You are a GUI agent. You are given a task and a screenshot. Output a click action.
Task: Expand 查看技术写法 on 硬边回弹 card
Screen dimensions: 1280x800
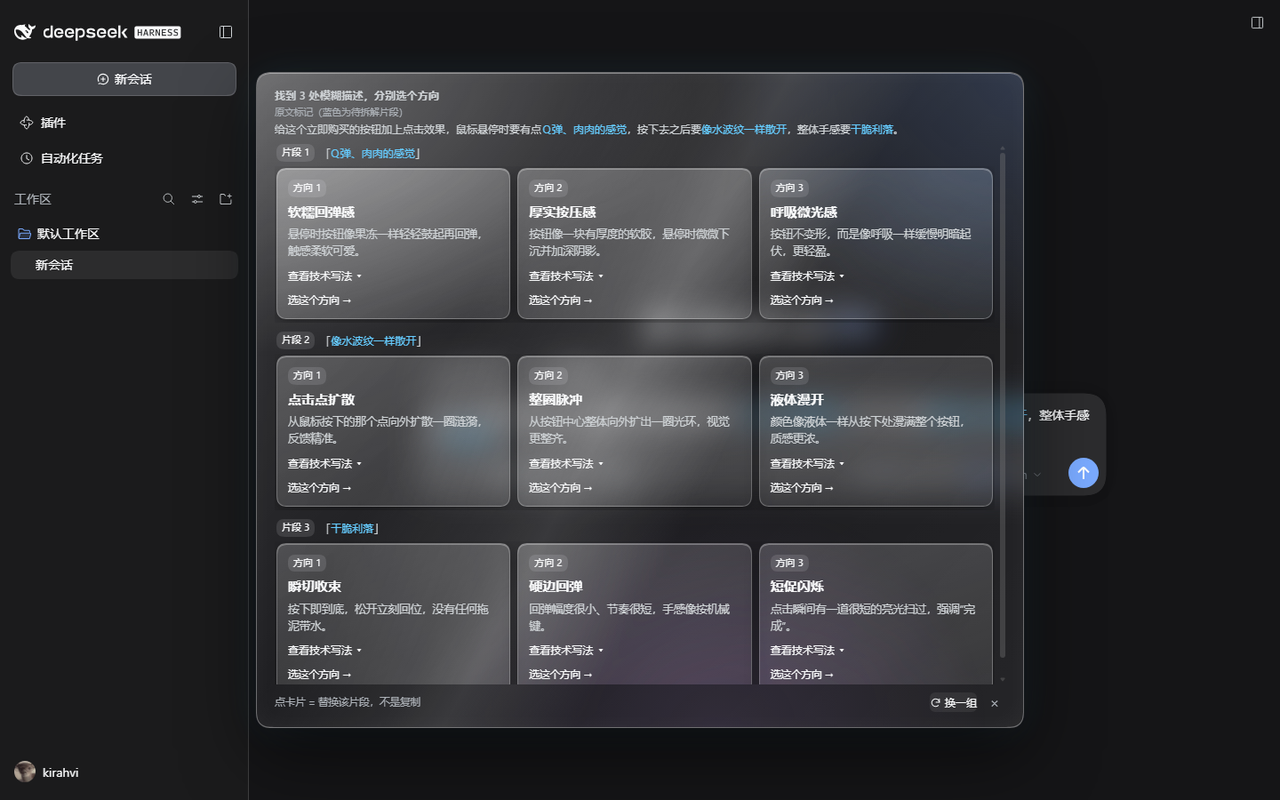point(566,650)
